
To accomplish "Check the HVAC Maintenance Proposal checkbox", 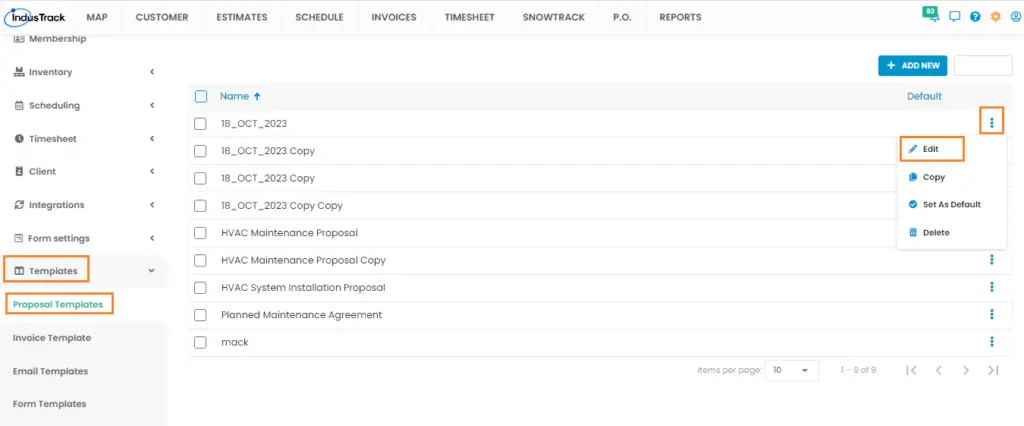I will pos(200,233).
